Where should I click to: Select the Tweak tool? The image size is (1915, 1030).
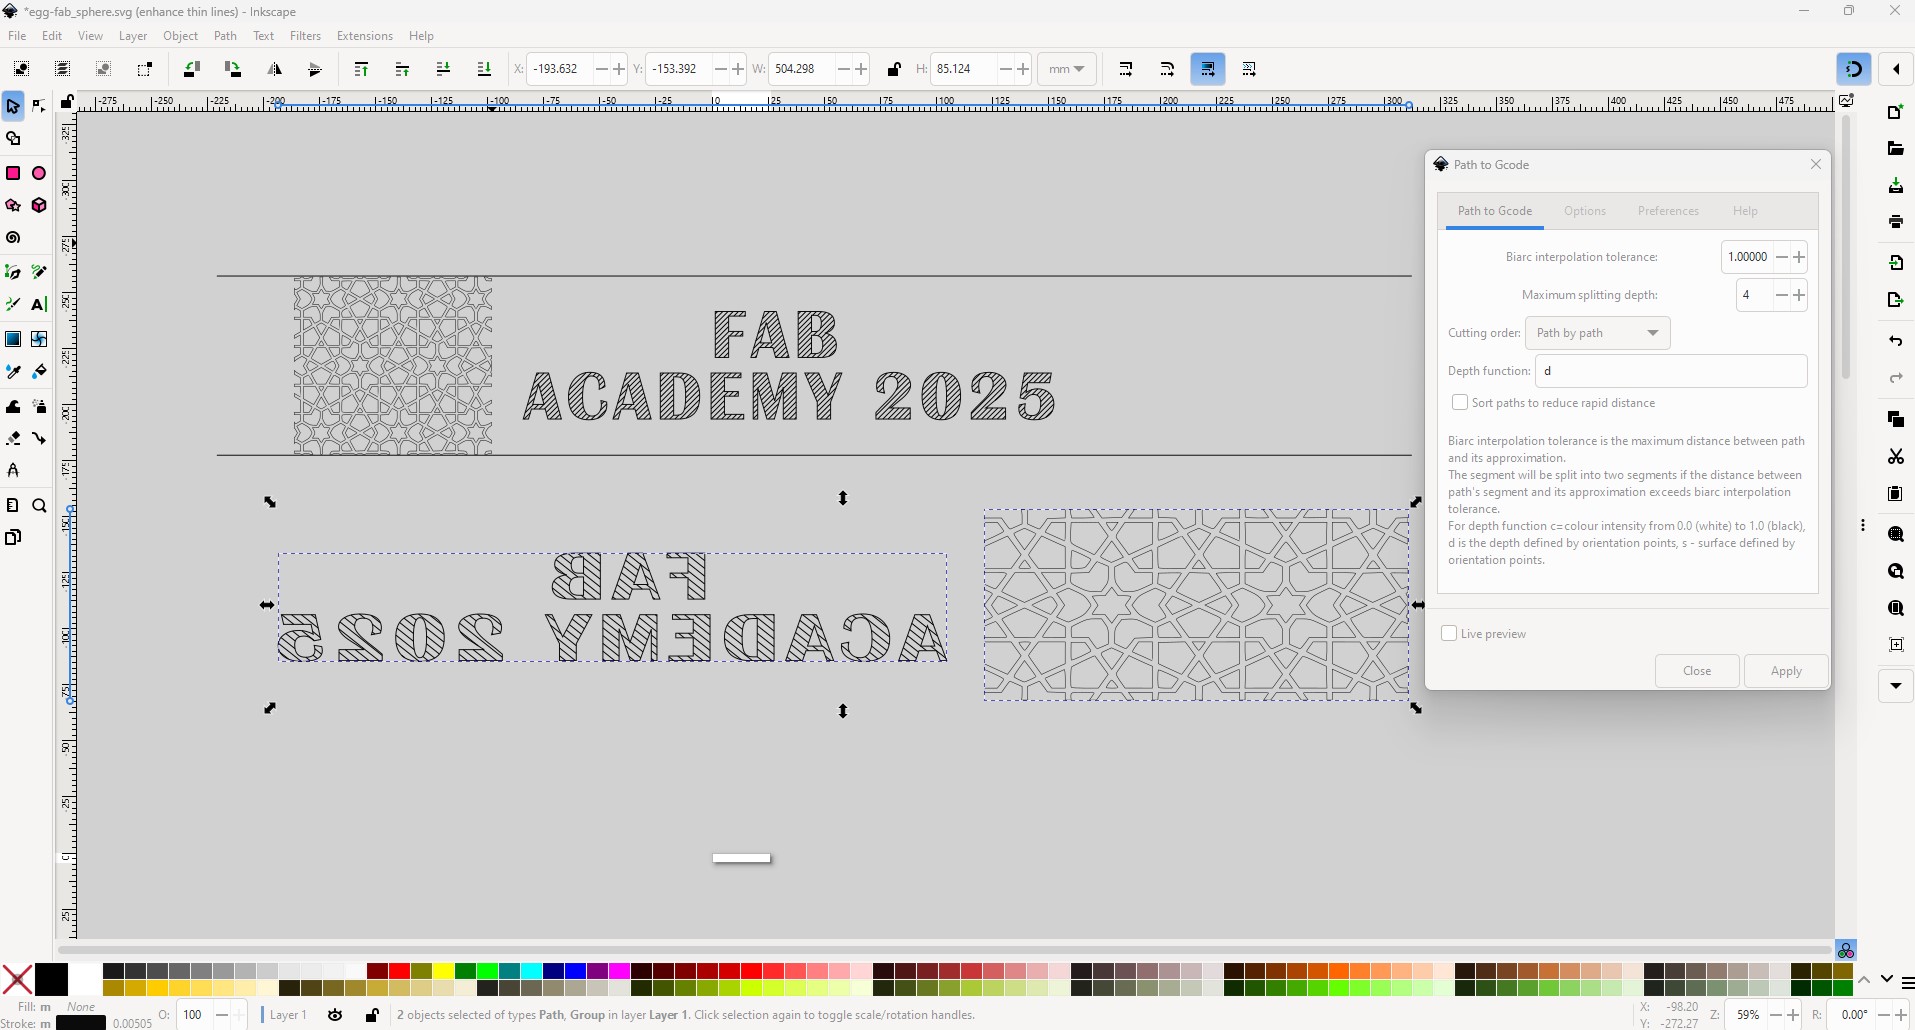[13, 406]
